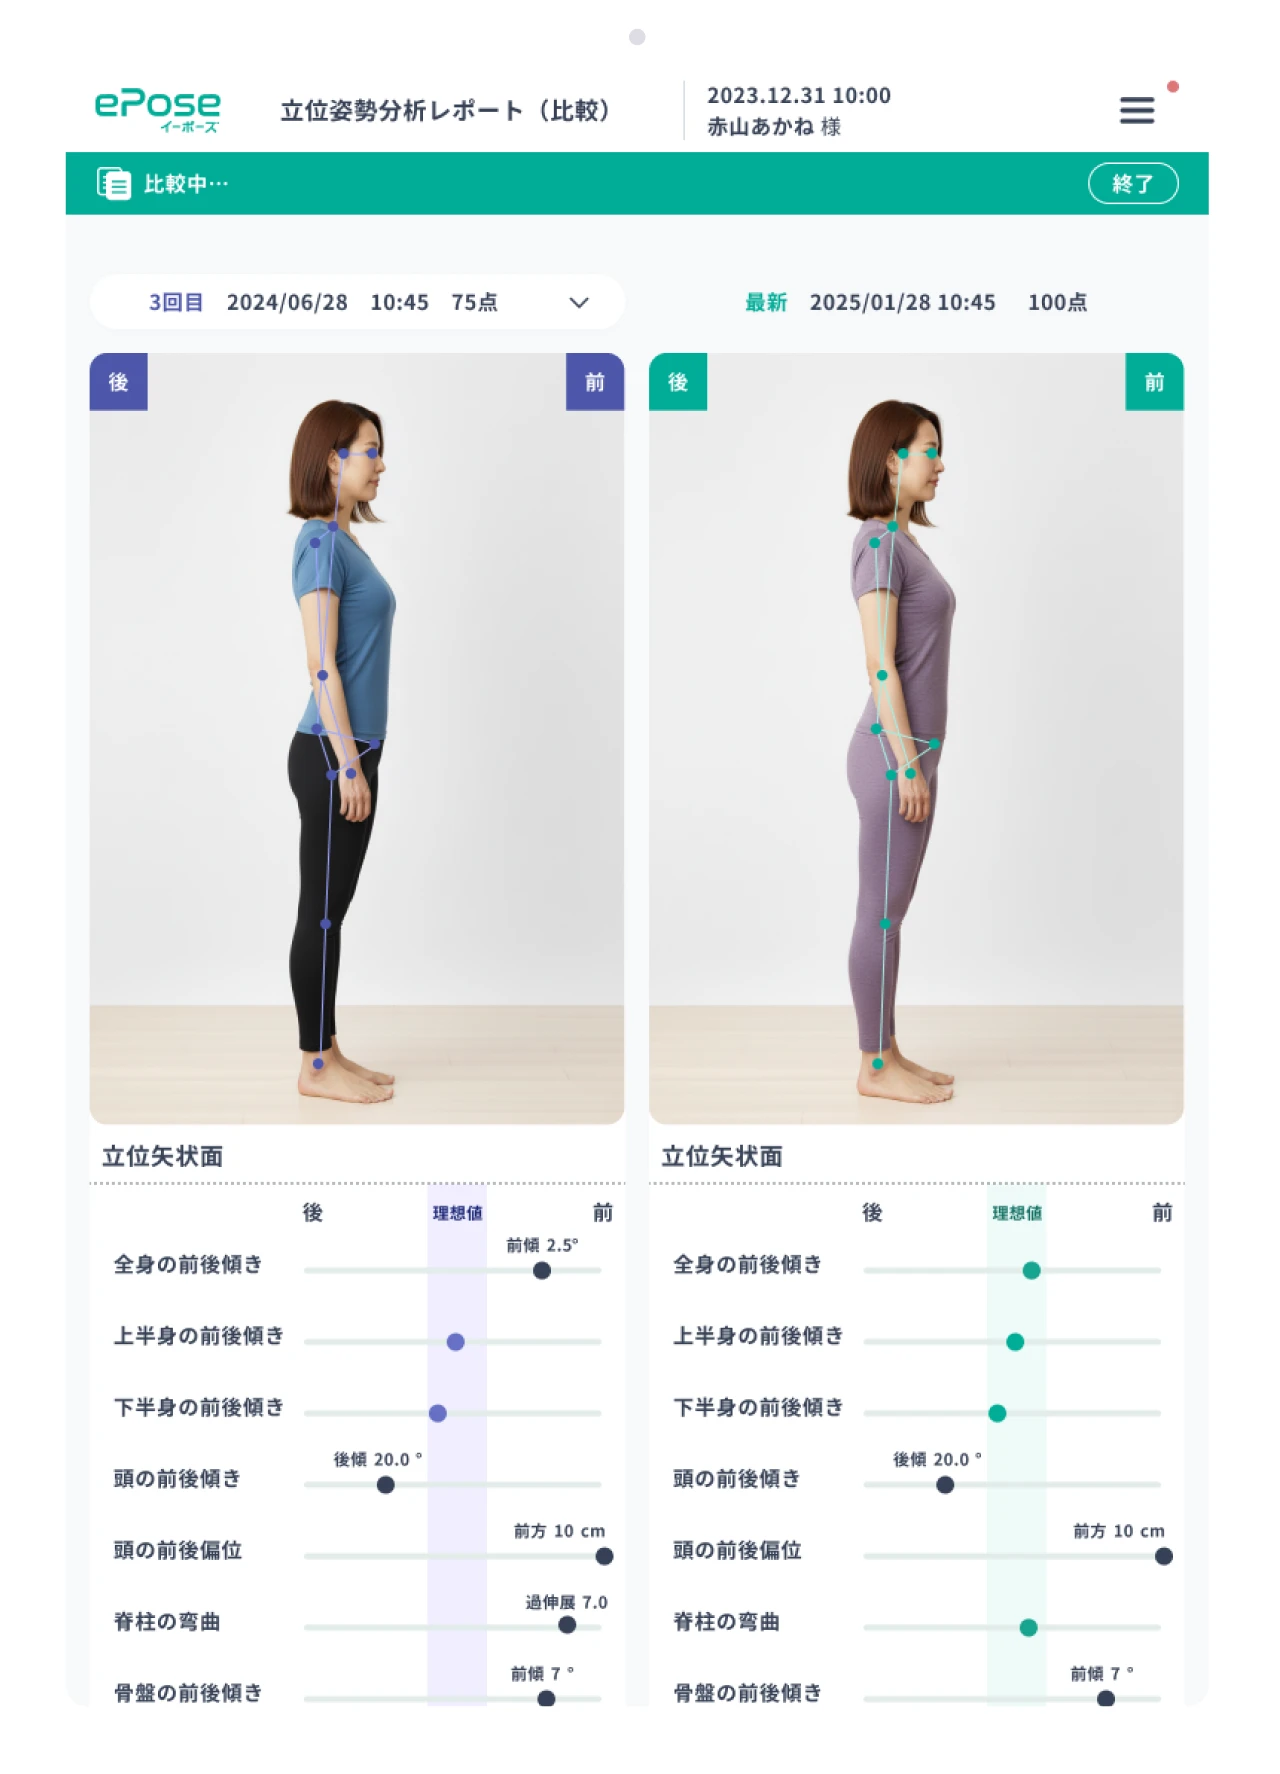Click the right side-view posture photo
The height and width of the screenshot is (1774, 1280).
click(x=916, y=738)
